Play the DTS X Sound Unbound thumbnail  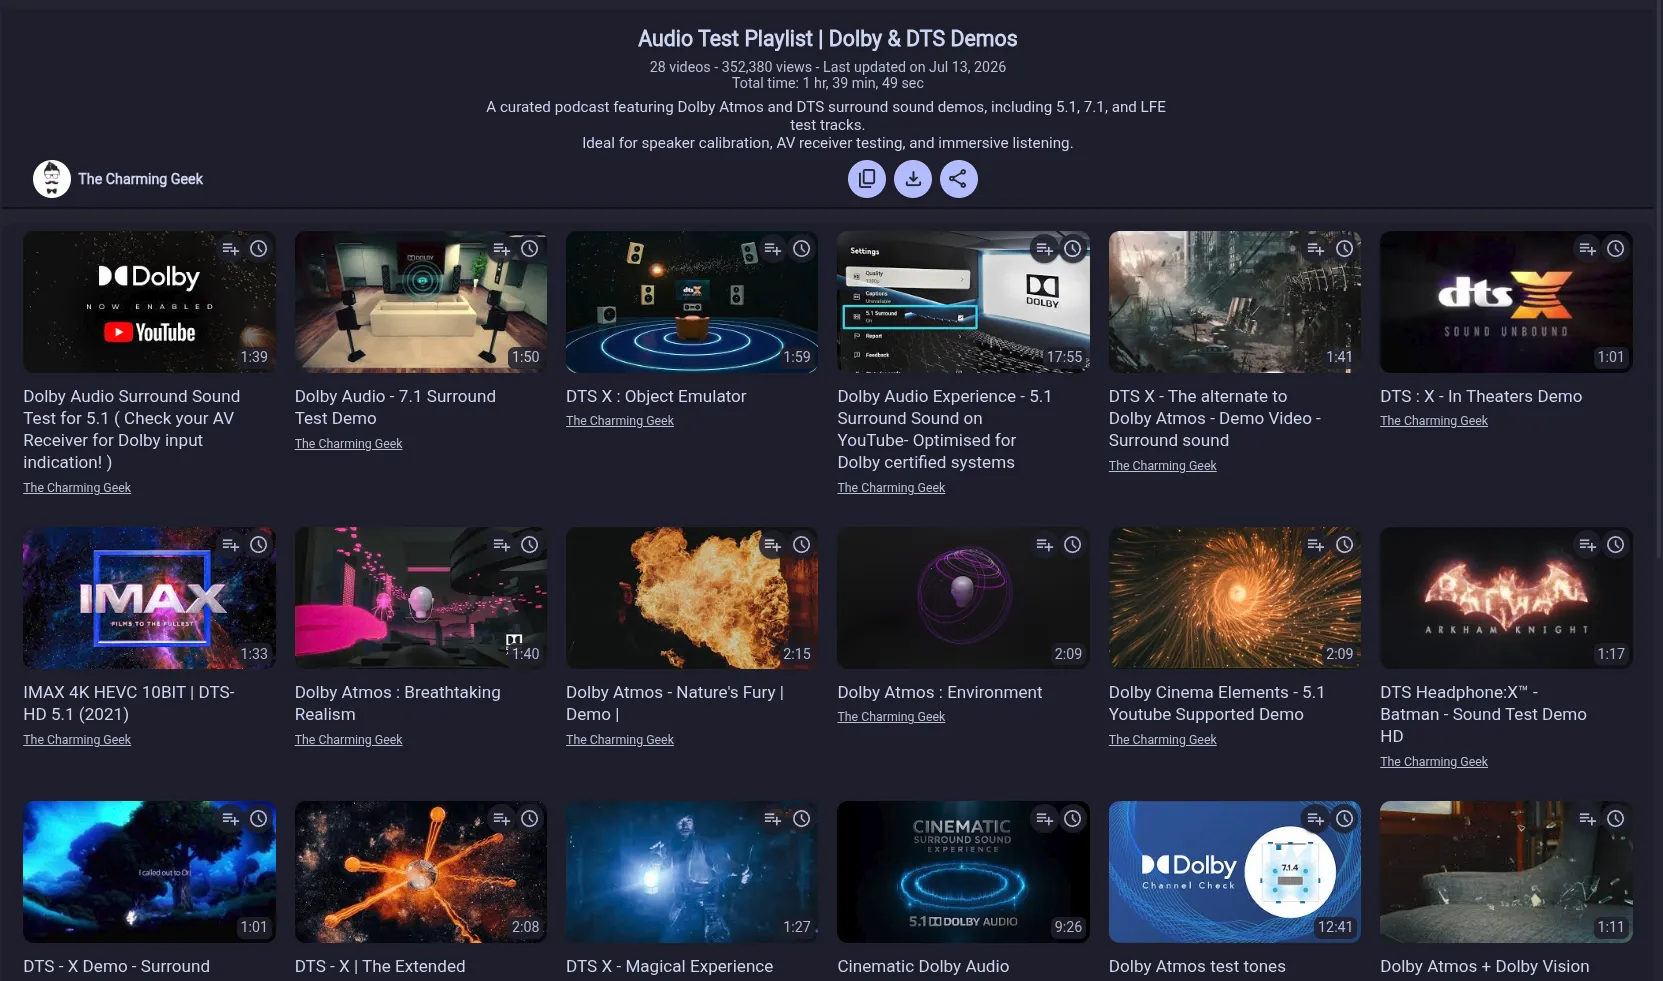[x=1506, y=302]
